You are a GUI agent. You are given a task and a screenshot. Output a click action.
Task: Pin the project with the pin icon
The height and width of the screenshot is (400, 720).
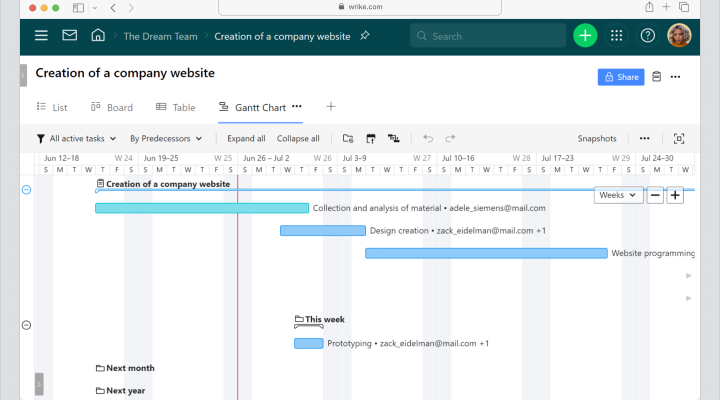(365, 36)
